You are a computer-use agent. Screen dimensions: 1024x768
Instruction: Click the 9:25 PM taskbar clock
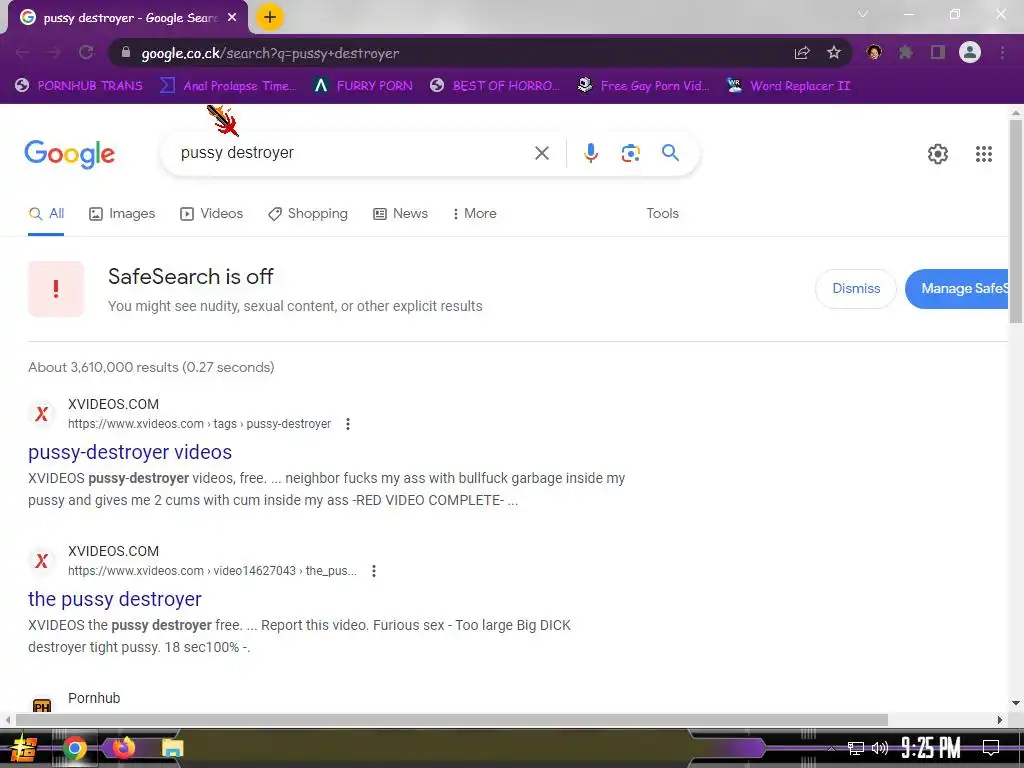931,747
